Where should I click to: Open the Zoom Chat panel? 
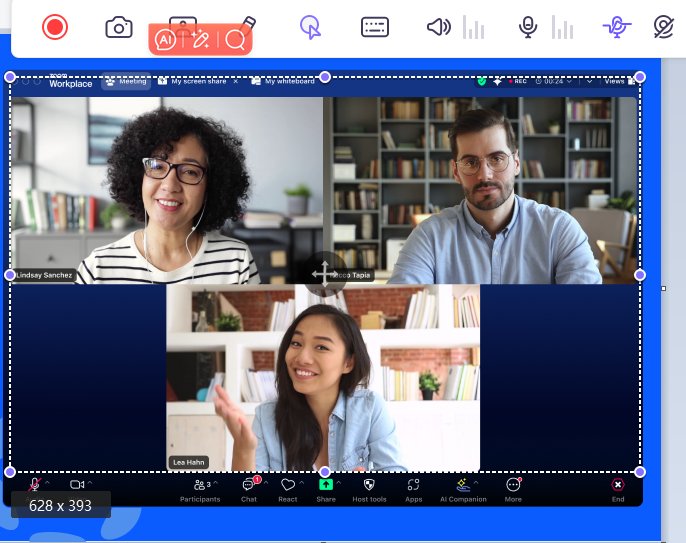tap(249, 488)
